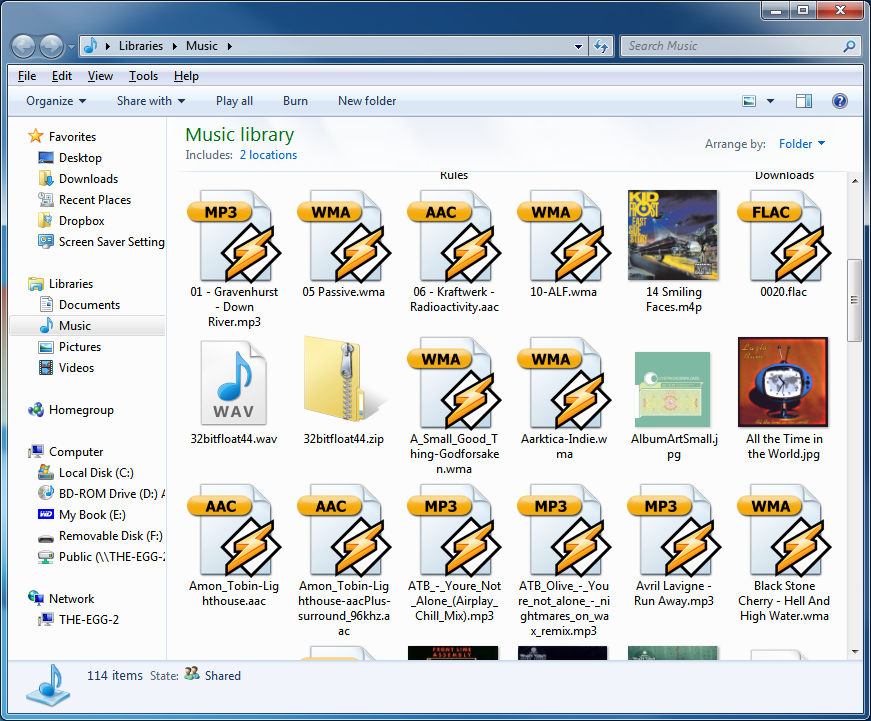Open the 2 locations link
Viewport: 871px width, 721px height.
[x=268, y=155]
